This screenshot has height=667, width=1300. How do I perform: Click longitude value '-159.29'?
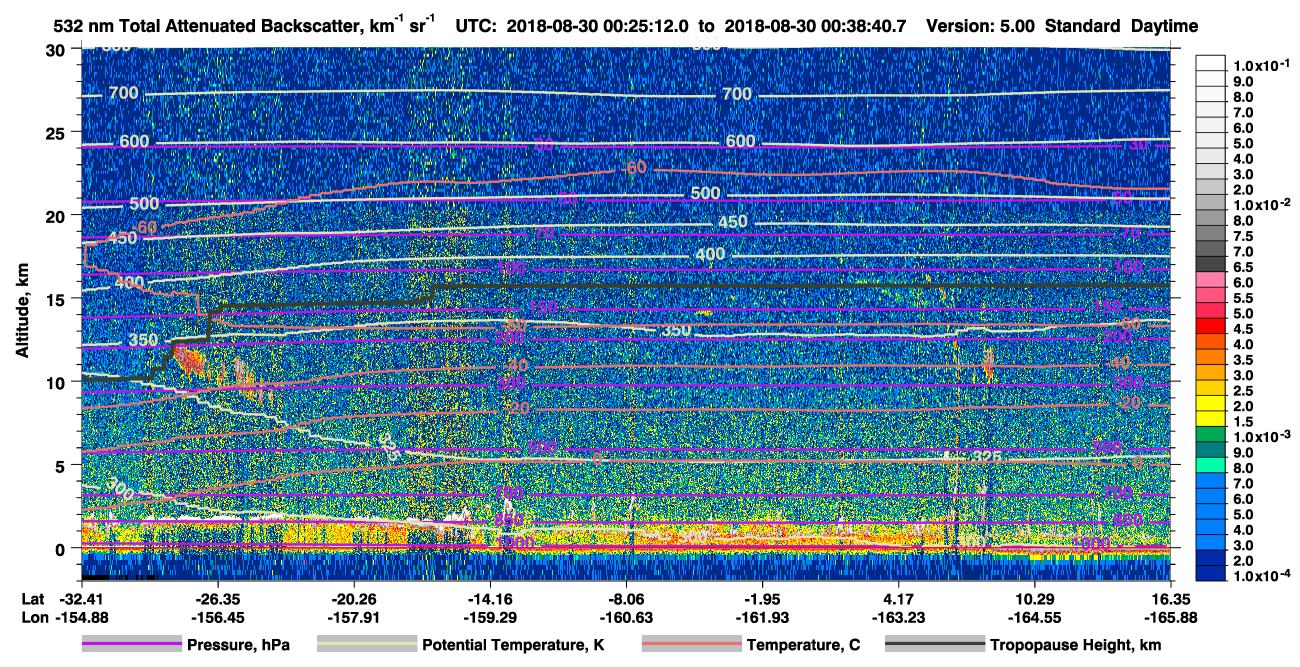click(490, 617)
